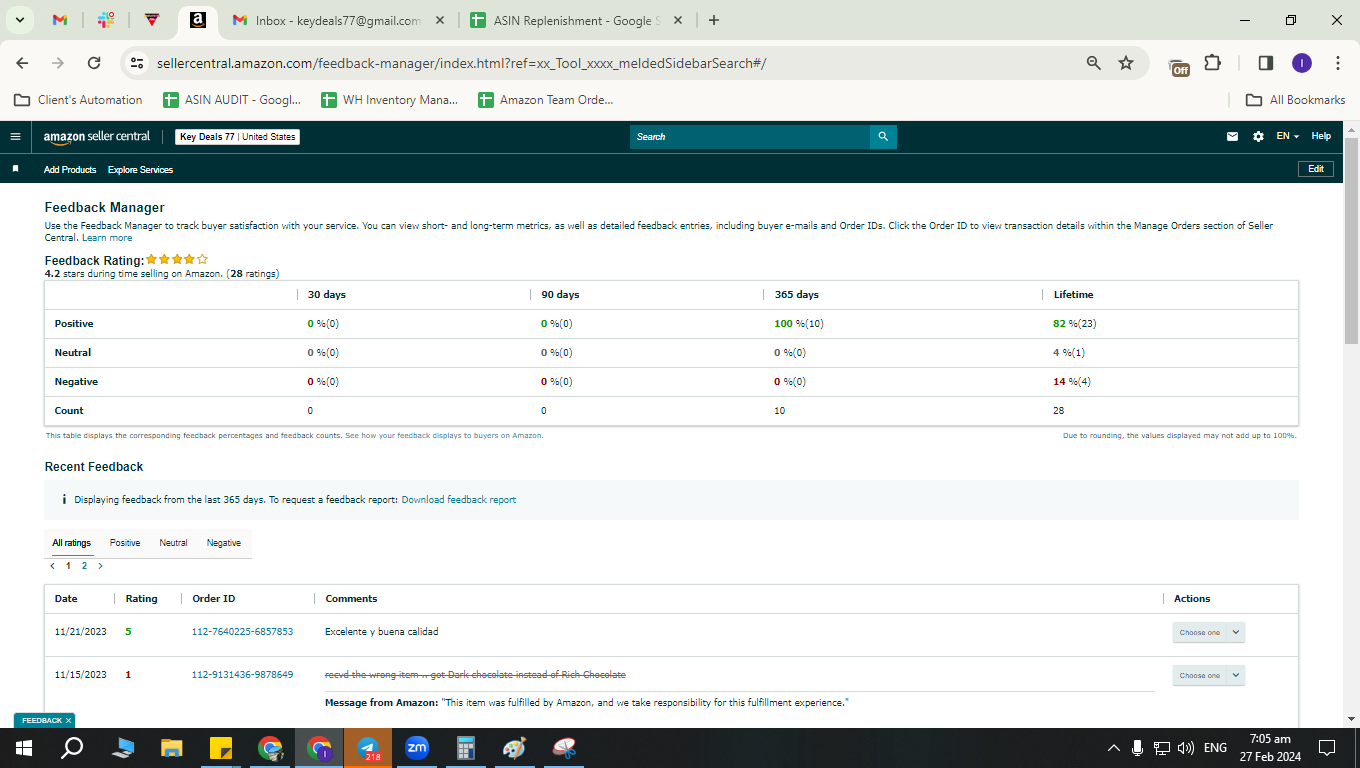Click the browser address bar URL
The image size is (1360, 768).
461,63
